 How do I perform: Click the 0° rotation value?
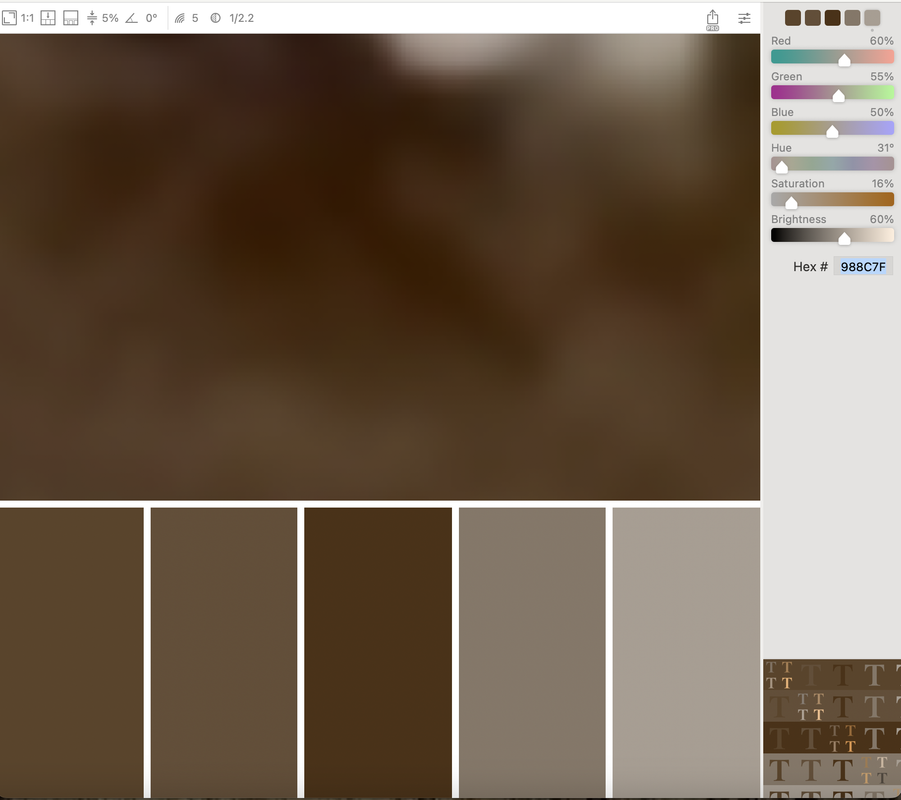(152, 18)
